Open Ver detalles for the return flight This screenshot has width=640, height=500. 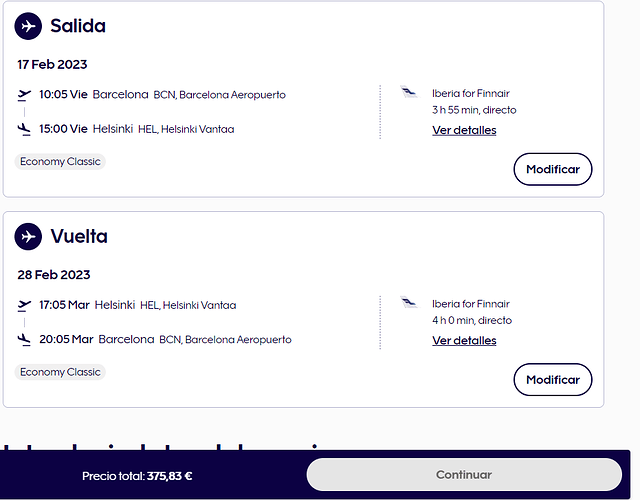[x=464, y=340]
